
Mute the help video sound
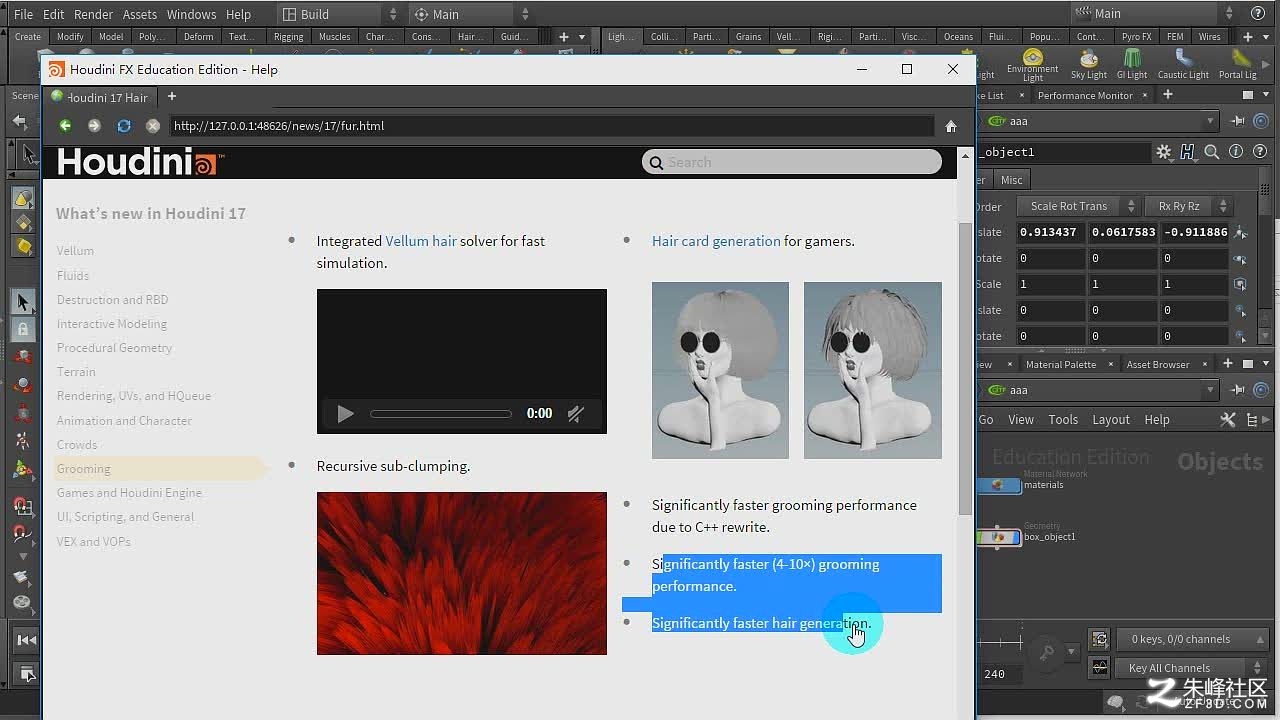pyautogui.click(x=576, y=413)
